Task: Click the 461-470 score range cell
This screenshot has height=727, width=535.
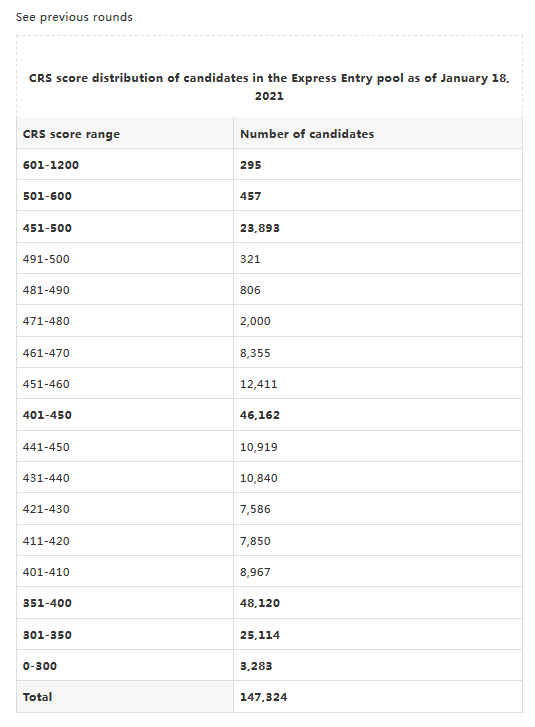Action: tap(125, 353)
